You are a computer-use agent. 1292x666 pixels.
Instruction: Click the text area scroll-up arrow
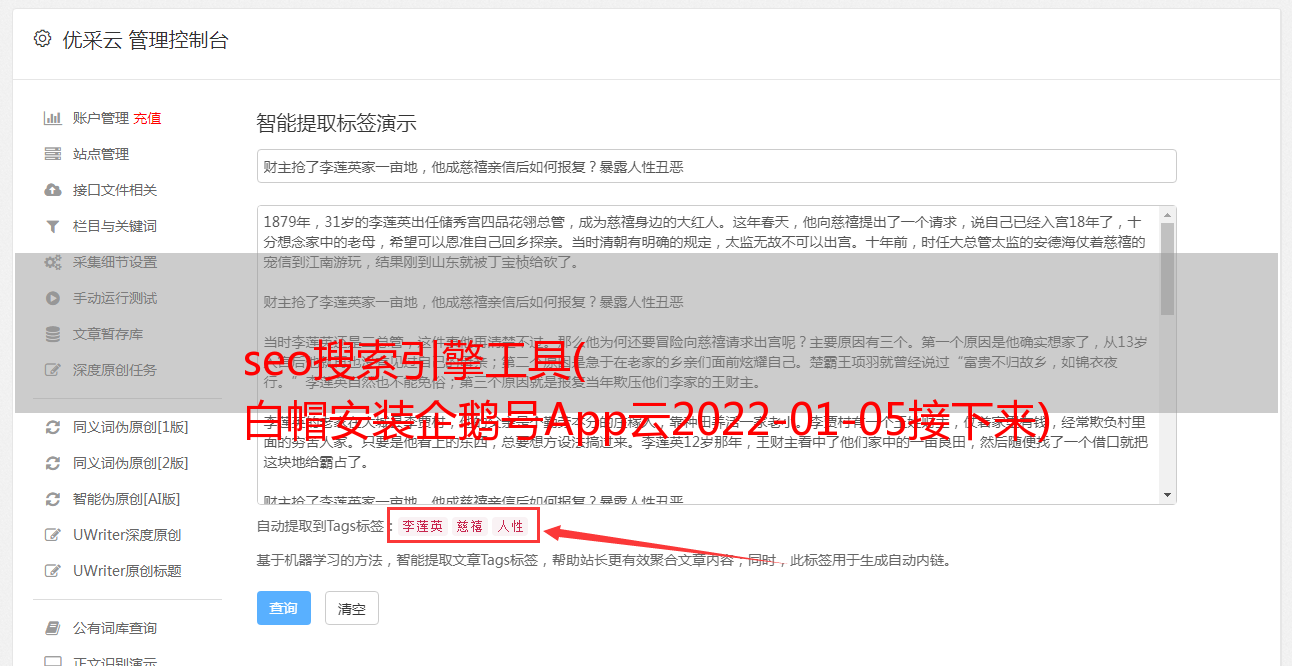(1167, 214)
